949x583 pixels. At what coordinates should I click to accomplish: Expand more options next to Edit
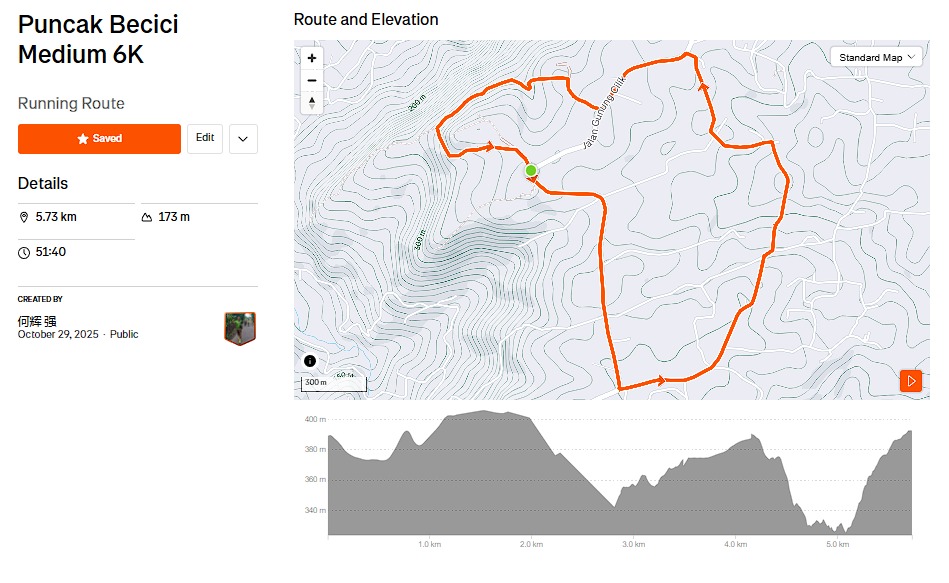243,139
